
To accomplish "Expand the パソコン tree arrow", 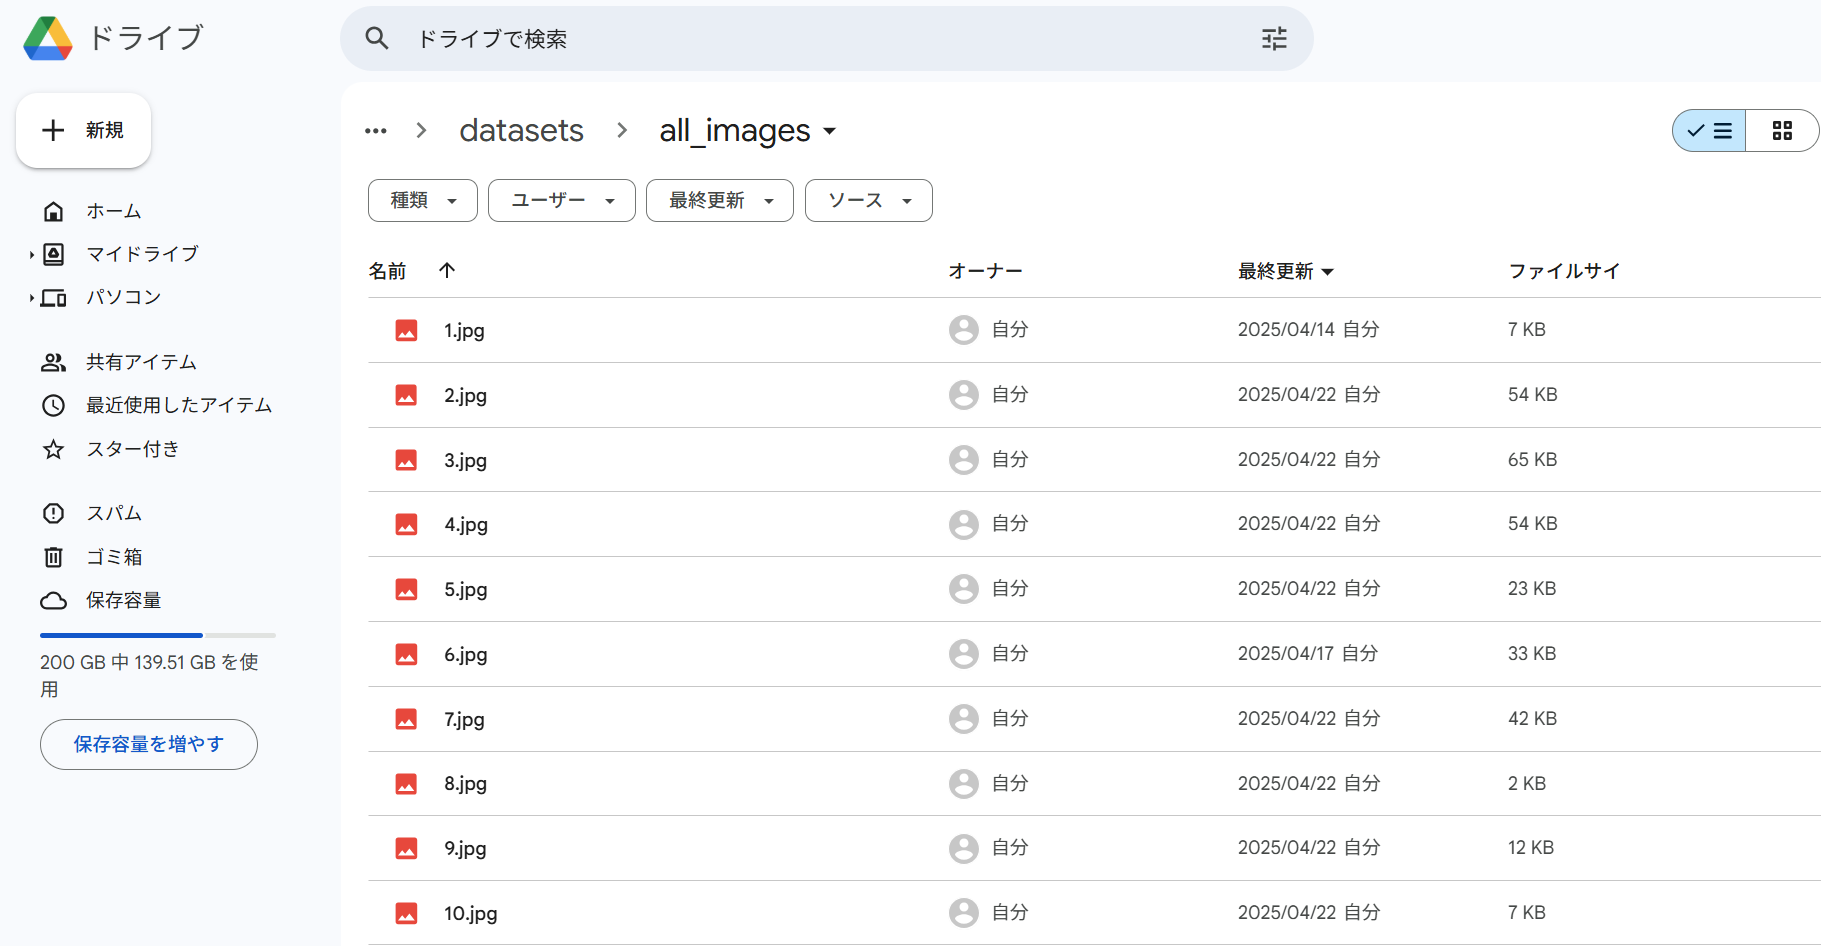I will (x=31, y=298).
